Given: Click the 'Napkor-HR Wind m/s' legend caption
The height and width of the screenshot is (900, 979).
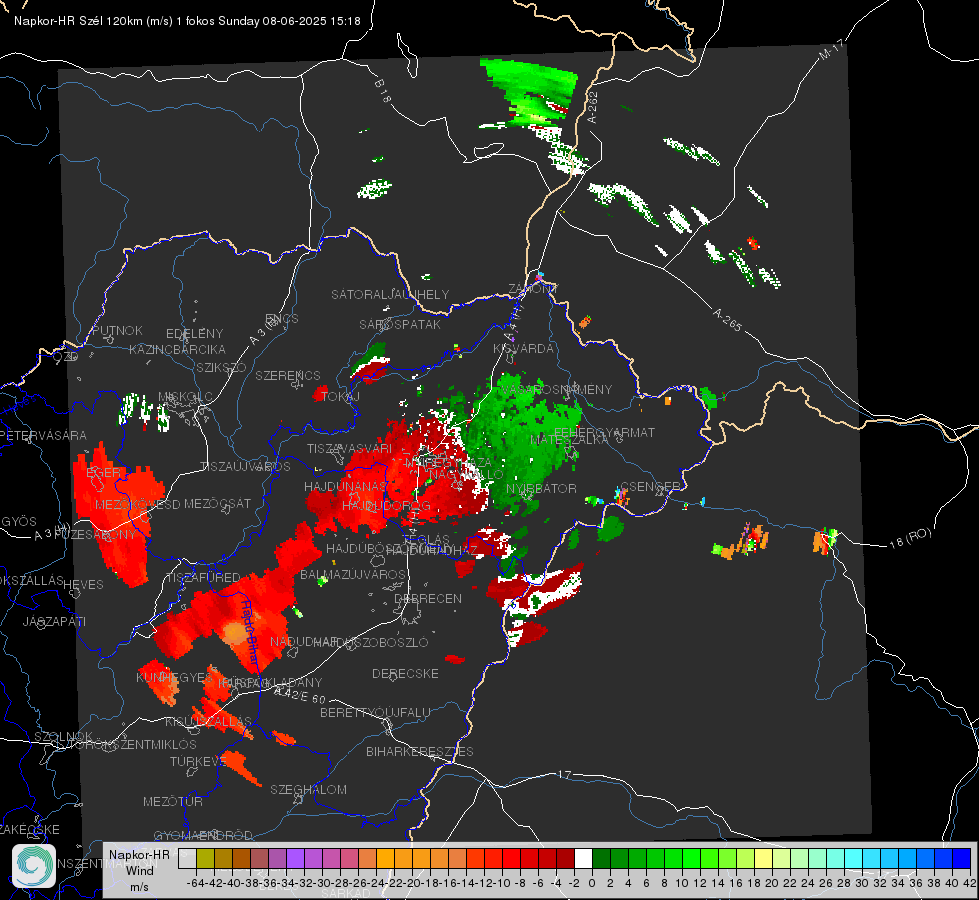Looking at the screenshot, I should coord(139,870).
